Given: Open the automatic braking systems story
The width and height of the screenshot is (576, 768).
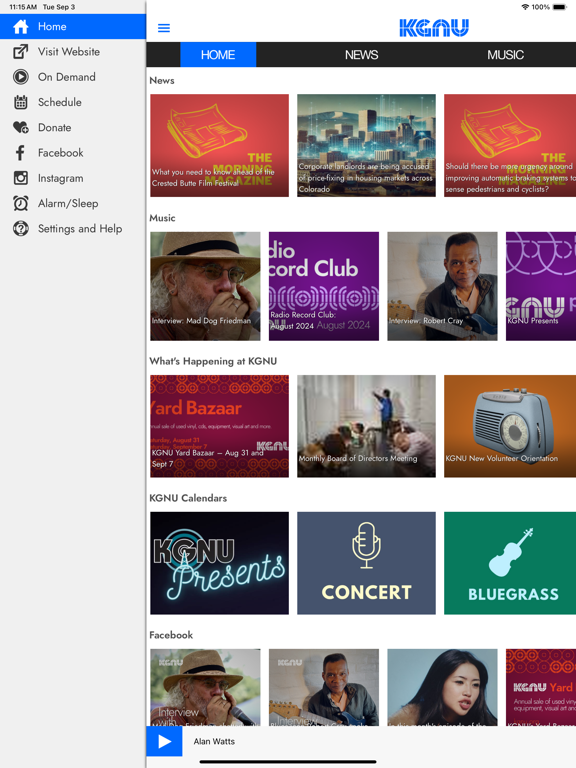Looking at the screenshot, I should coord(510,145).
